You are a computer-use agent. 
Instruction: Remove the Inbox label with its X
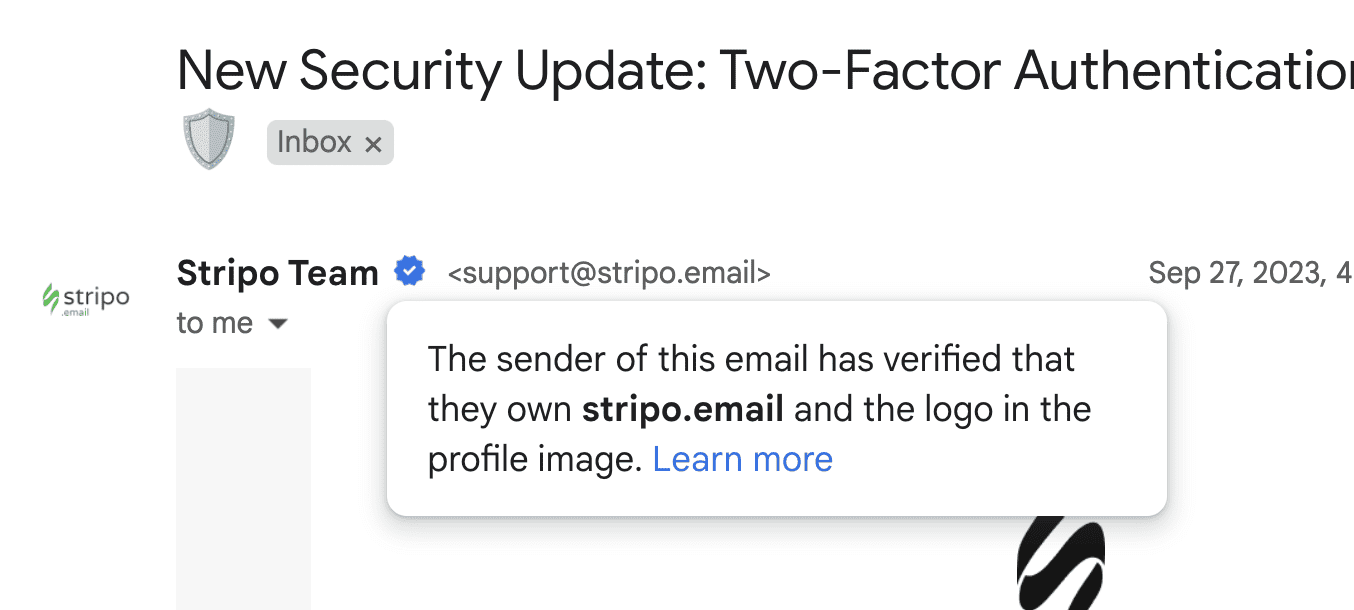point(373,145)
